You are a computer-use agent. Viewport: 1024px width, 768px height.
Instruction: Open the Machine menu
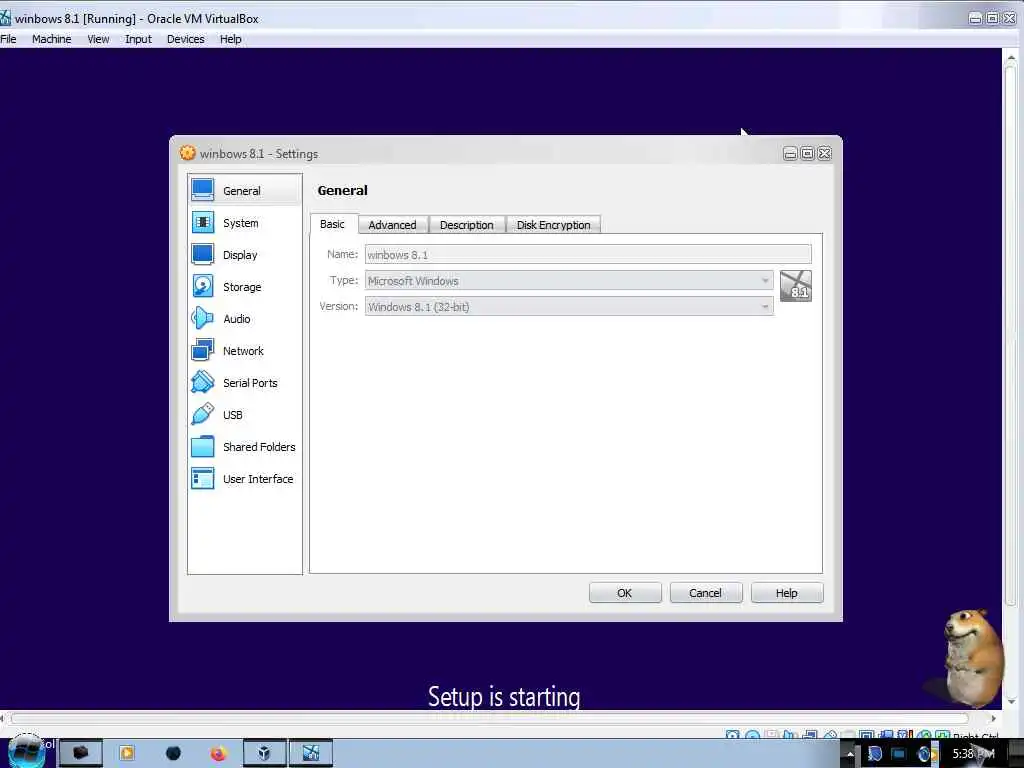tap(52, 39)
